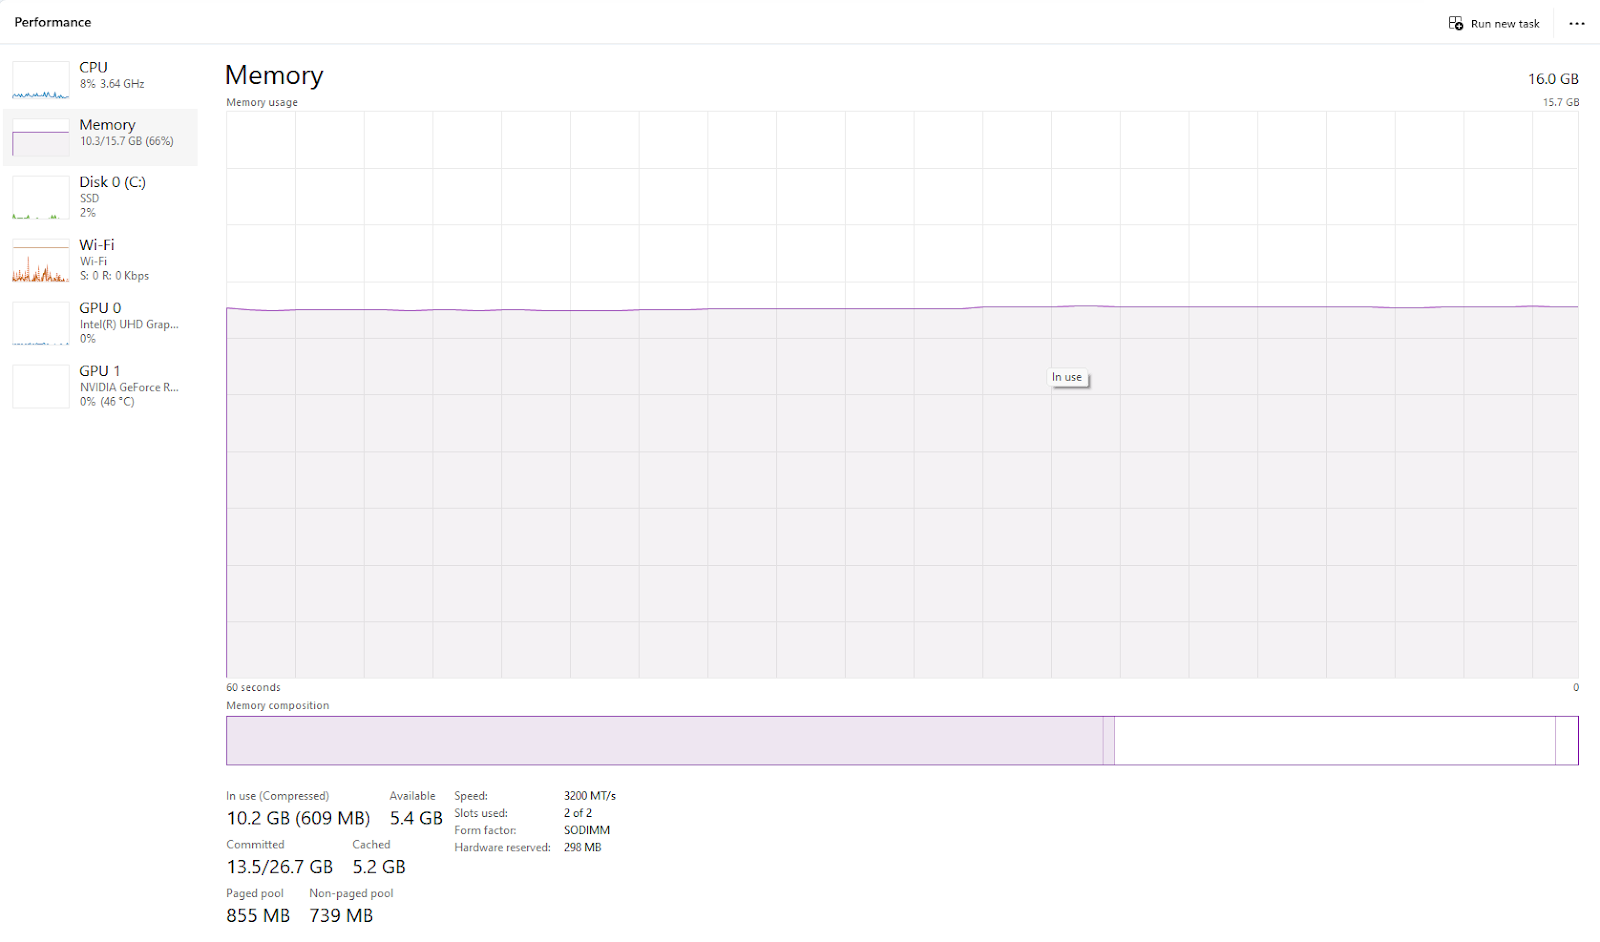Click the standby section of composition bar

tap(1335, 741)
